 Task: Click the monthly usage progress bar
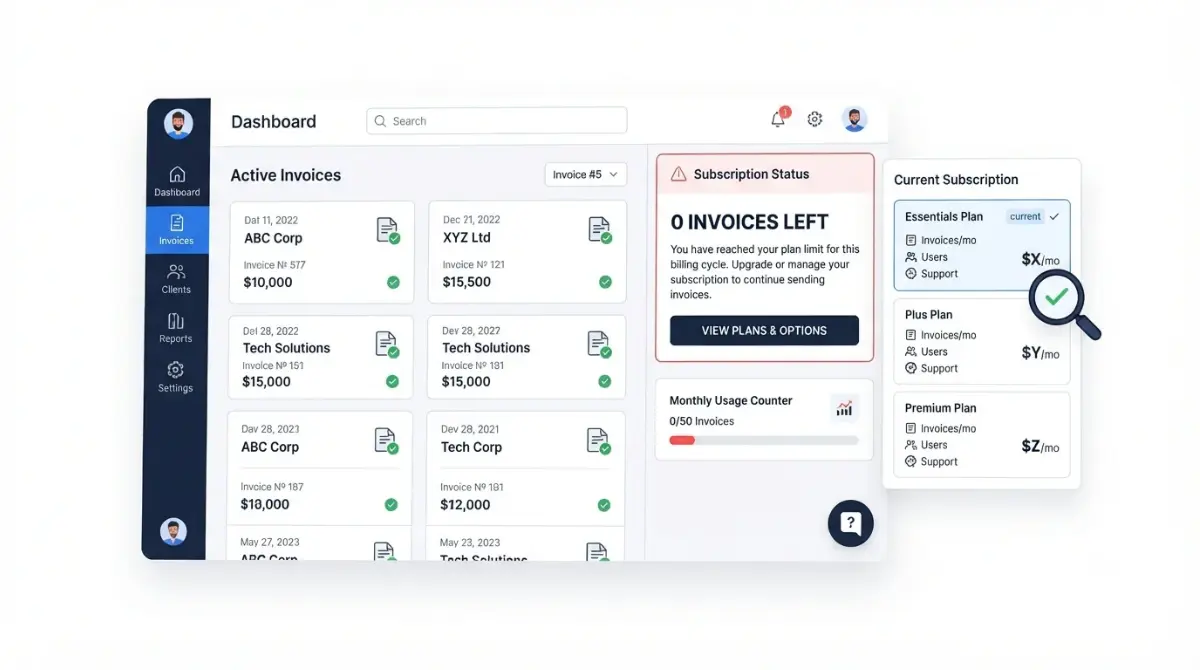tap(764, 440)
